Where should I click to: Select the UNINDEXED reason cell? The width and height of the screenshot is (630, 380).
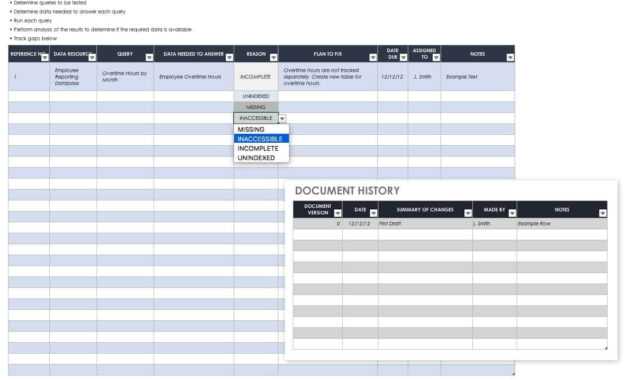(x=256, y=96)
